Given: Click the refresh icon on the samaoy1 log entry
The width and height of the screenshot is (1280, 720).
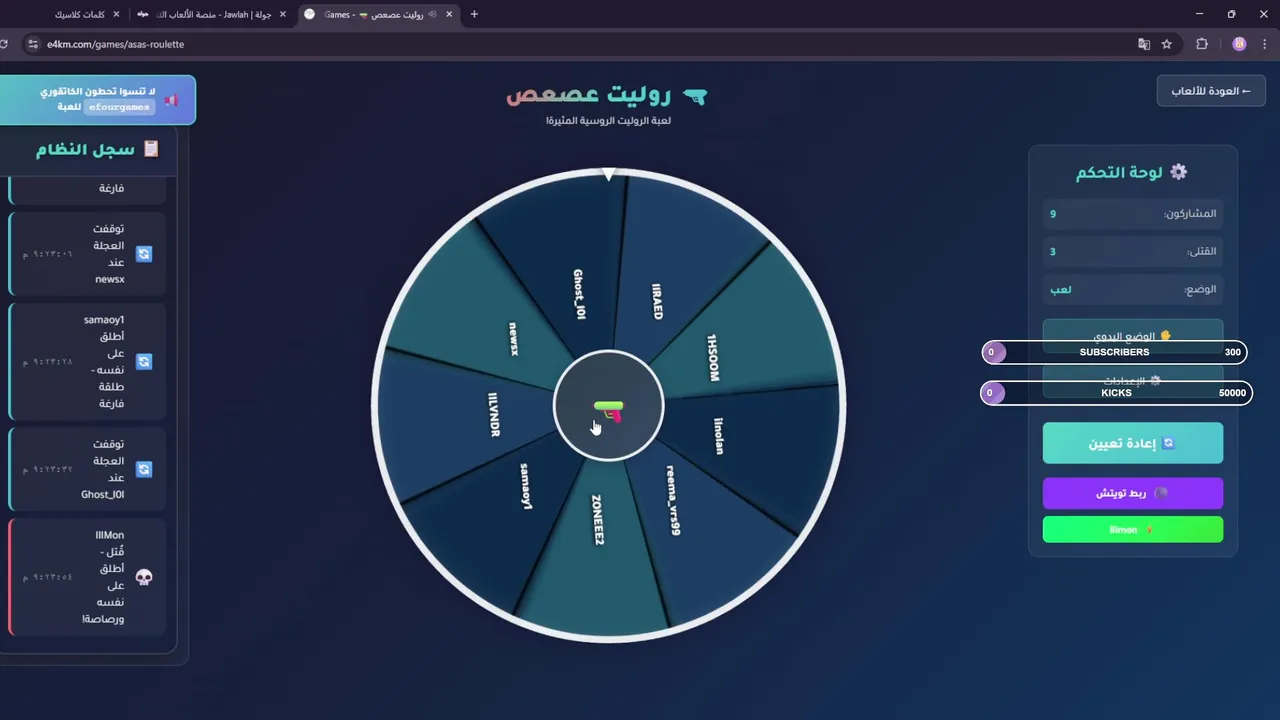Looking at the screenshot, I should click(x=144, y=361).
